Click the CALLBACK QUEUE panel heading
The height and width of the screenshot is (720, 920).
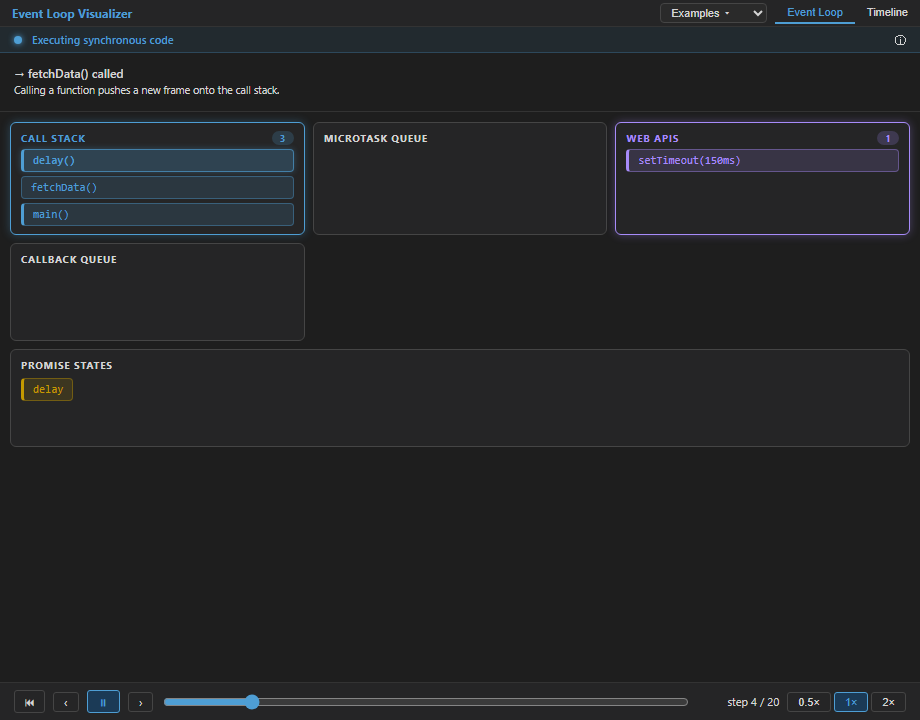[x=69, y=259]
